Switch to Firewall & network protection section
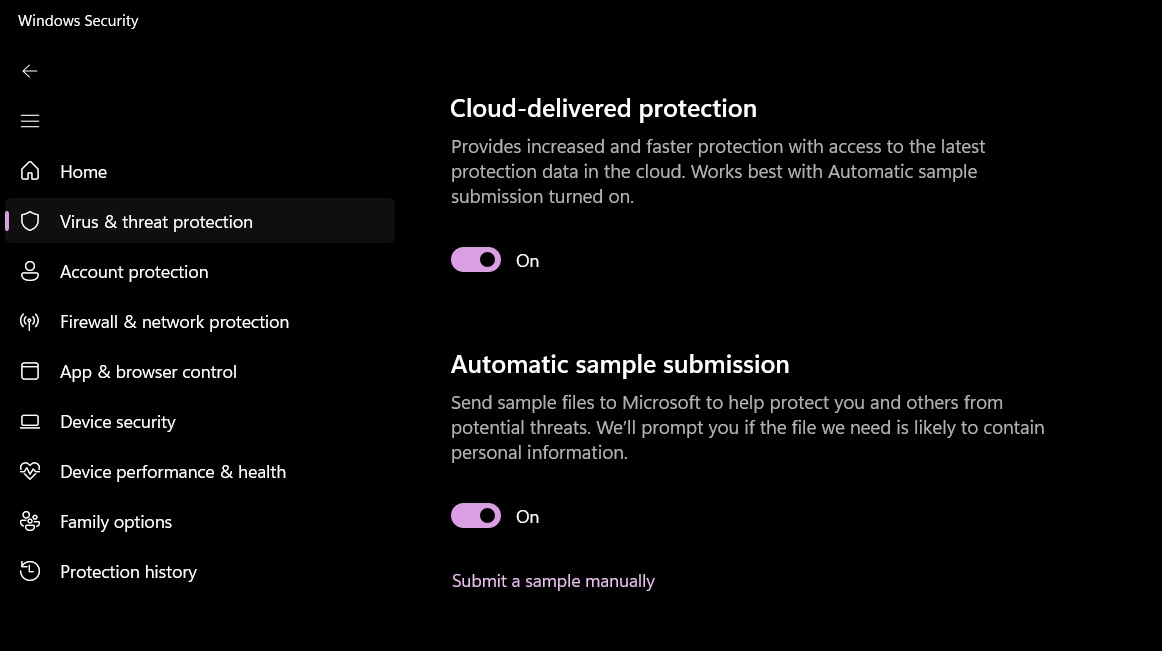The width and height of the screenshot is (1162, 651). click(x=174, y=321)
